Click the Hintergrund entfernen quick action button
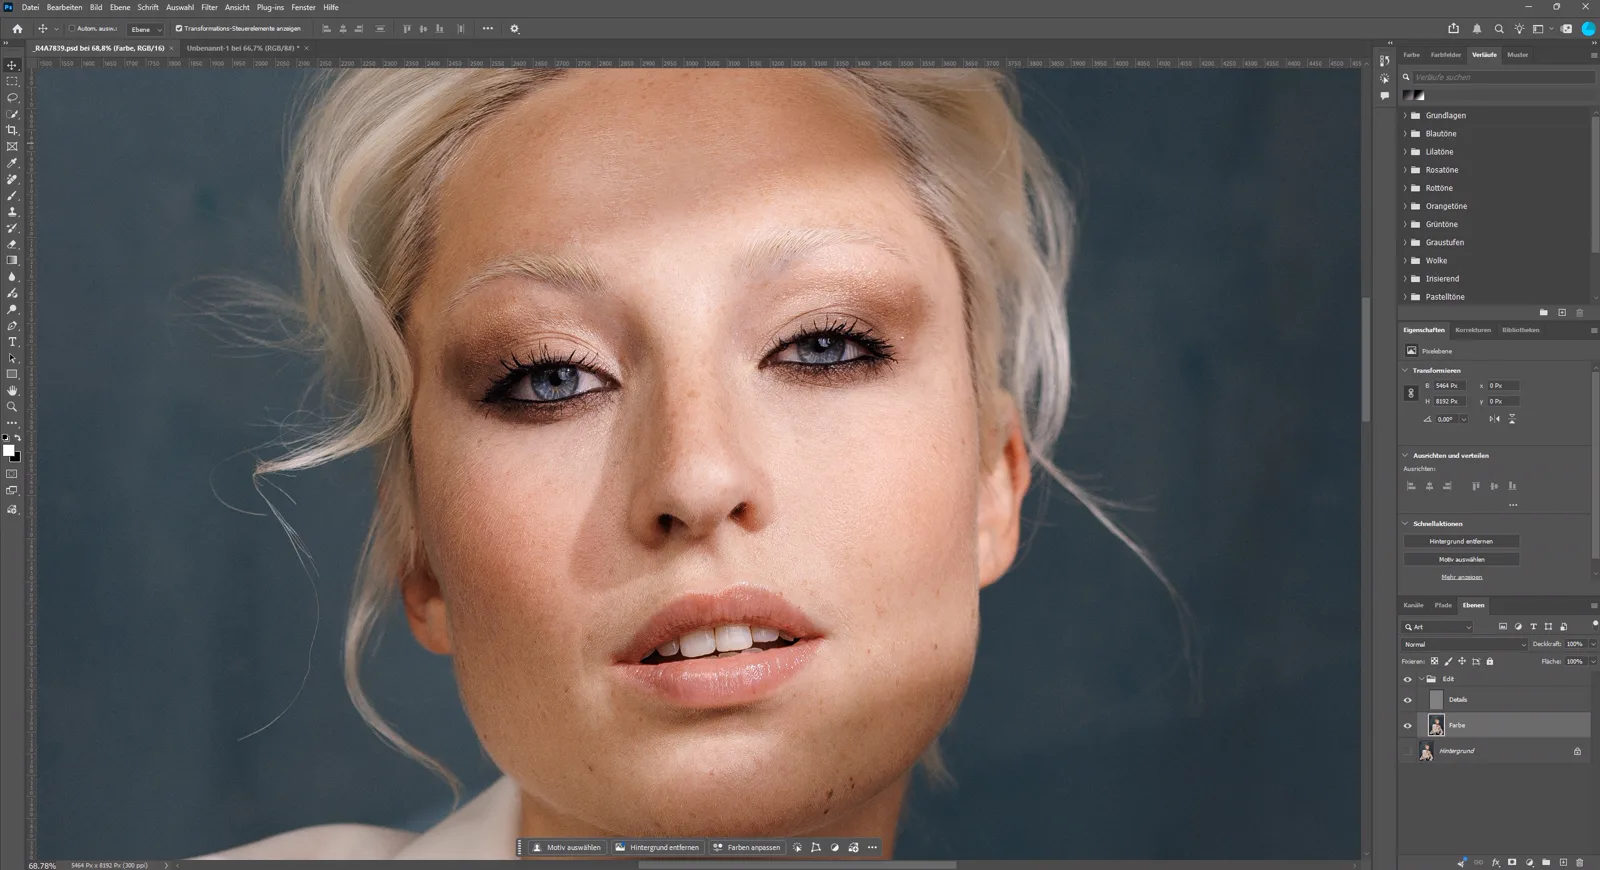The width and height of the screenshot is (1600, 870). pyautogui.click(x=1461, y=541)
